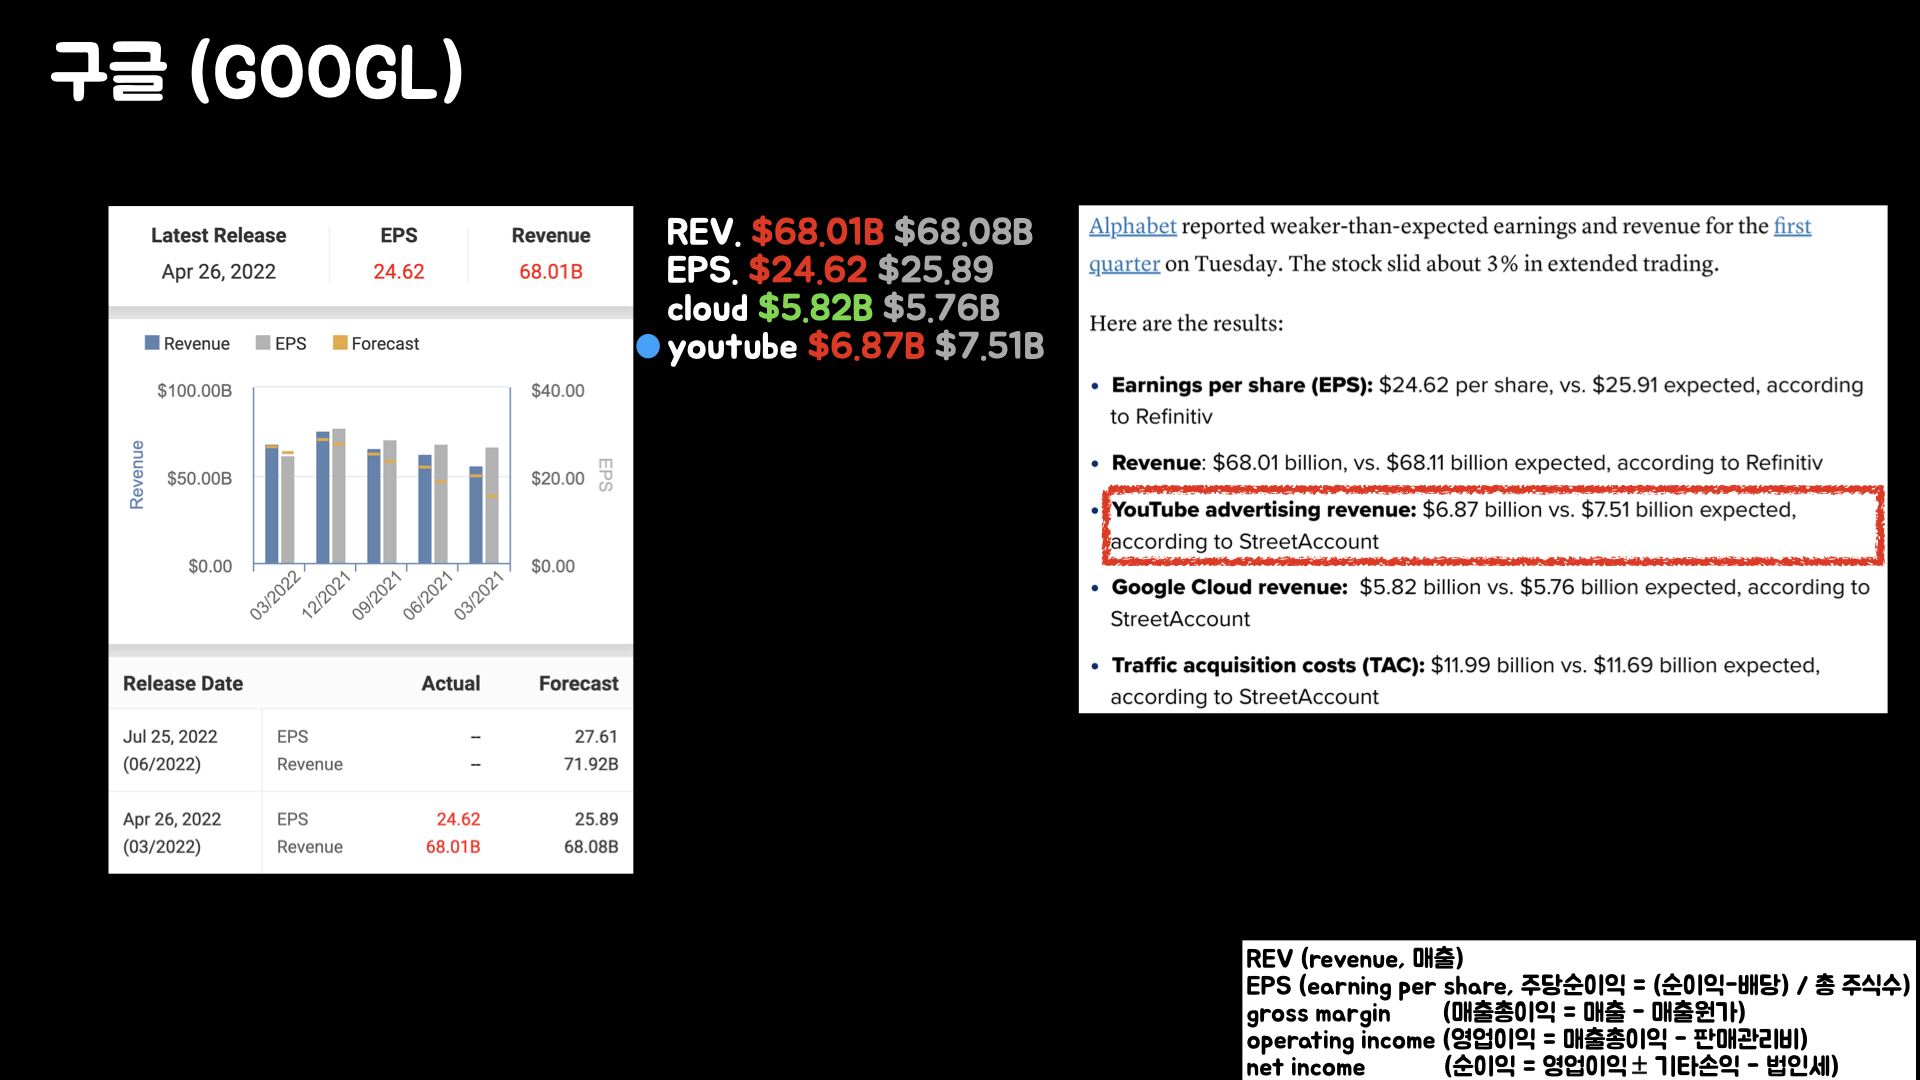Click the red 24.62 EPS value at top

[x=398, y=272]
